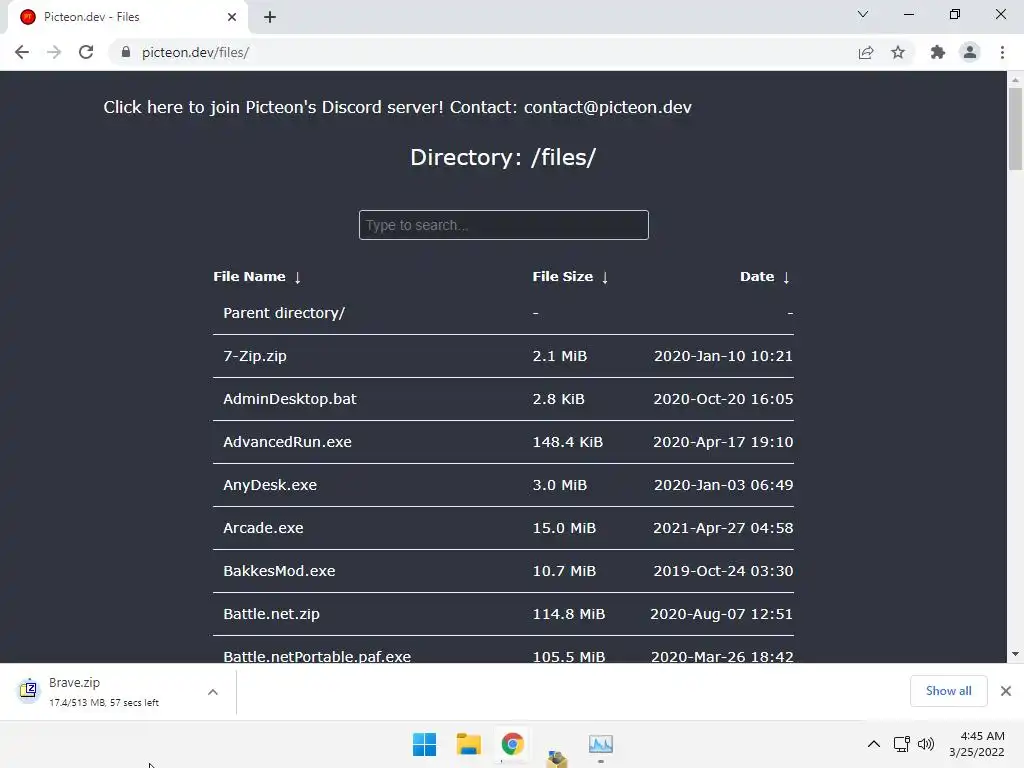
Task: Open the performance monitor taskbar app
Action: pyautogui.click(x=600, y=744)
